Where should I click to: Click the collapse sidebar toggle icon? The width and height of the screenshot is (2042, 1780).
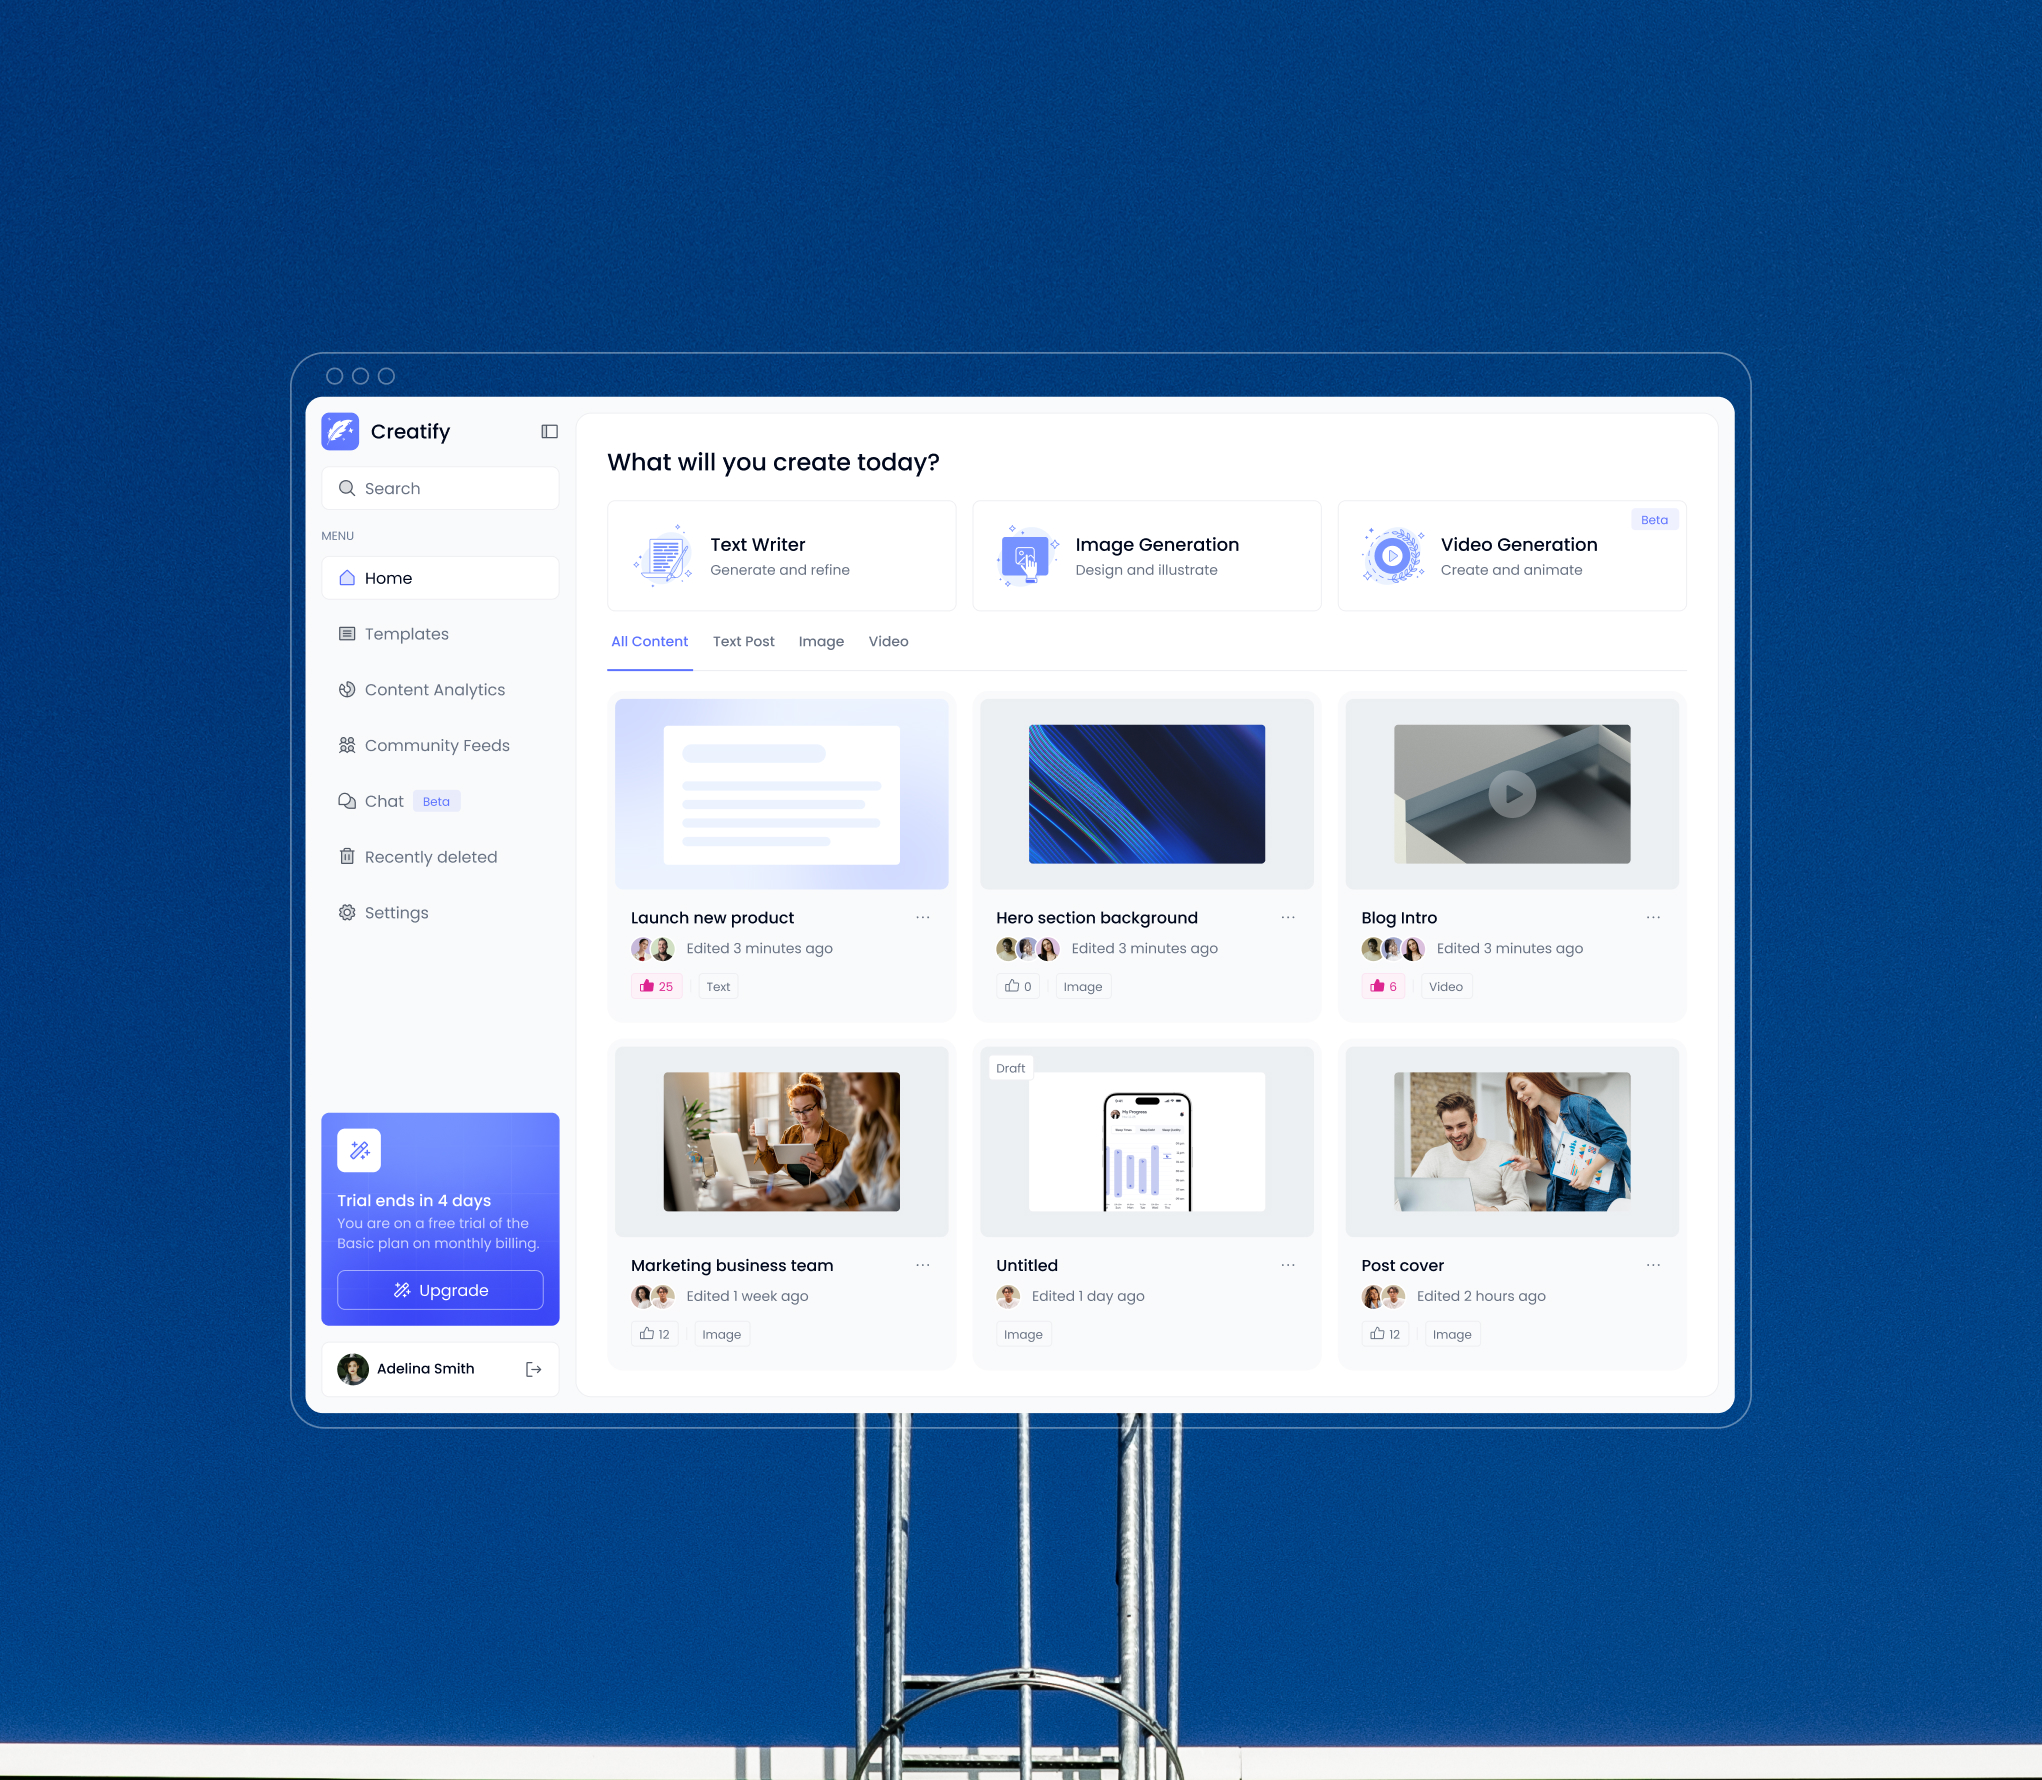pos(550,432)
